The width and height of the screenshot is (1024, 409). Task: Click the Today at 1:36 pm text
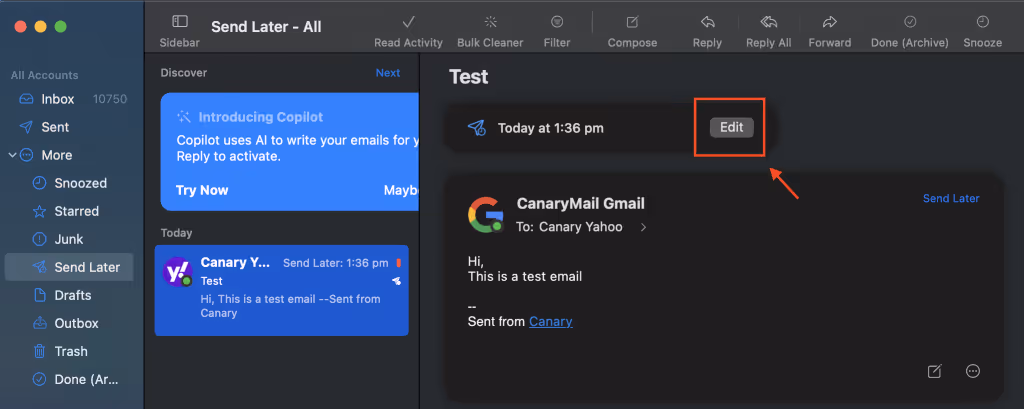tap(551, 128)
